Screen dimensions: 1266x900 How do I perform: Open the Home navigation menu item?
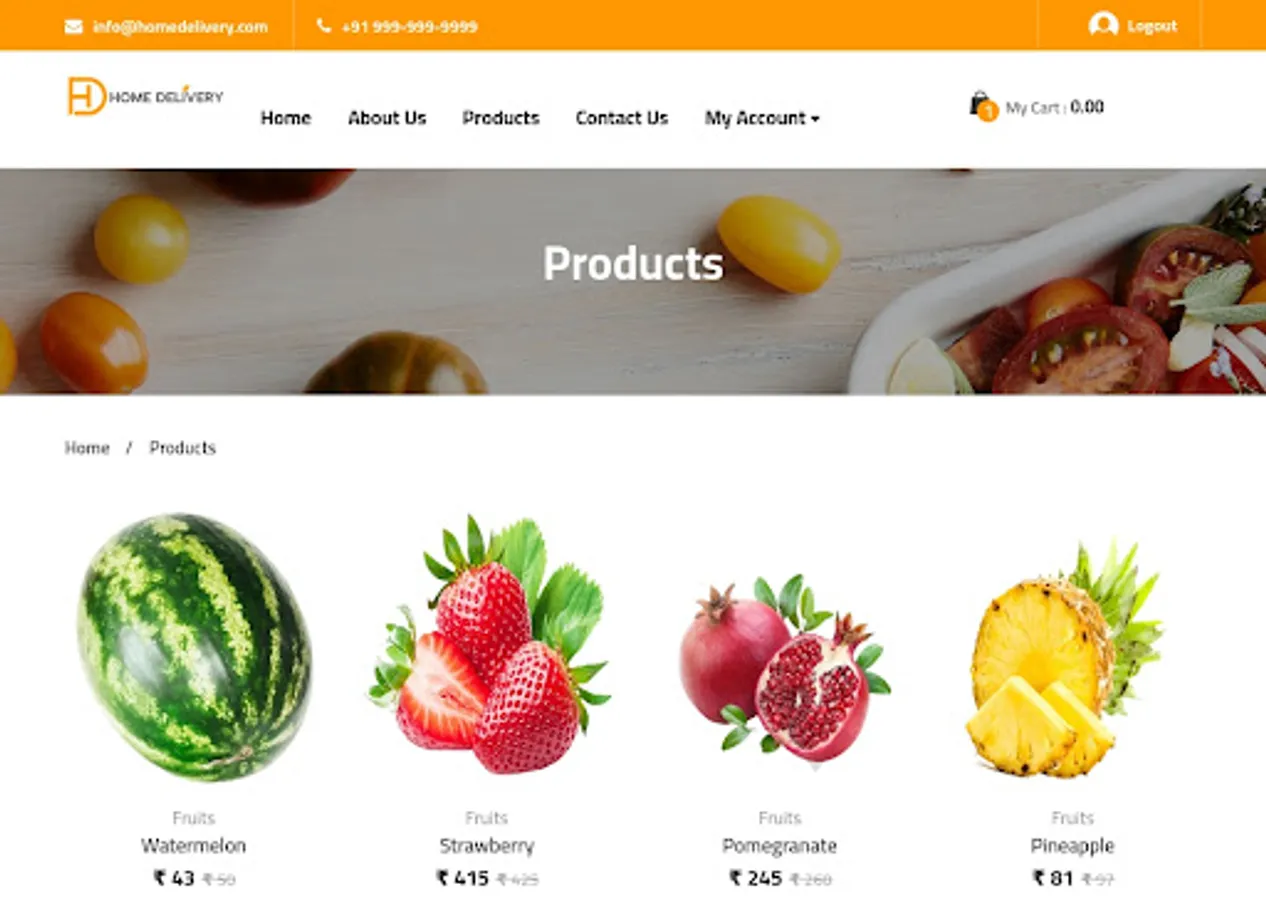[286, 118]
